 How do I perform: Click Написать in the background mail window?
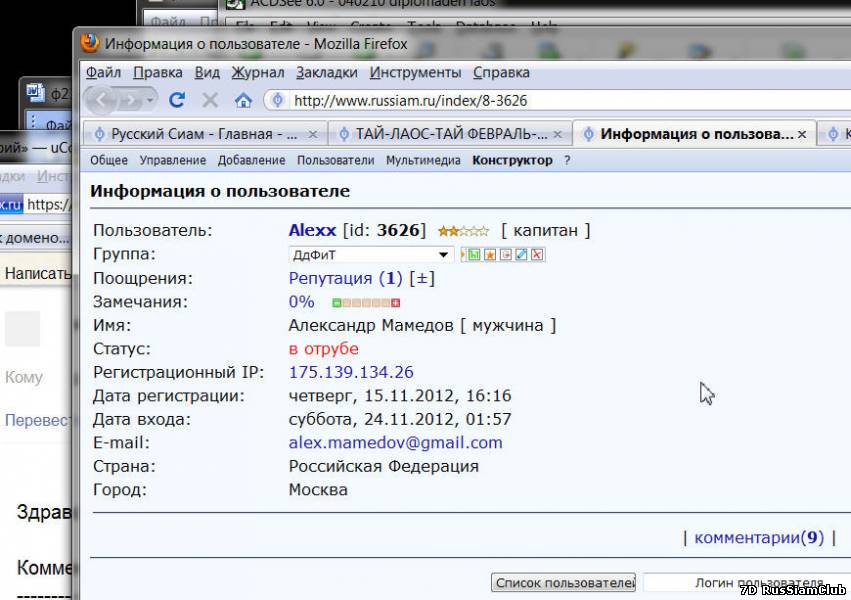(37, 273)
